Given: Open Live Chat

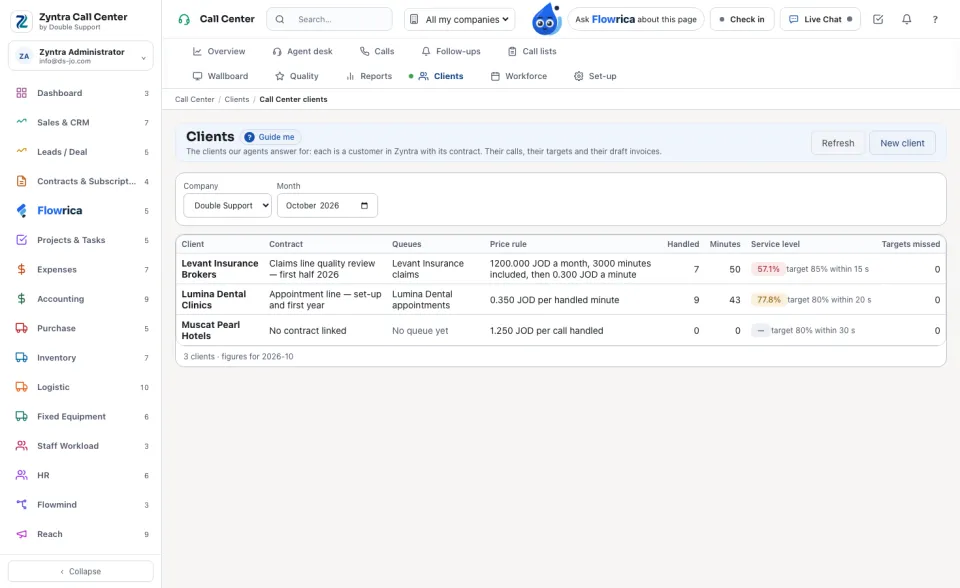Looking at the screenshot, I should 820,19.
